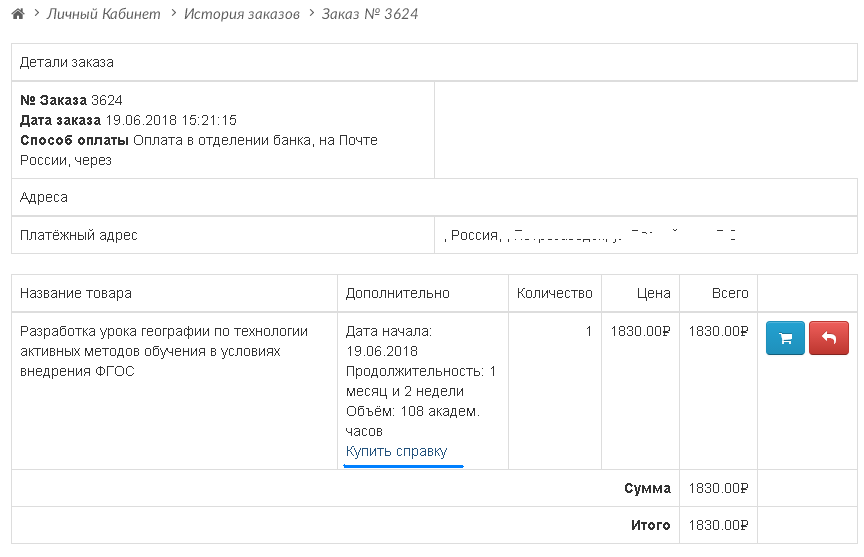Click the Детали заказа section header
The width and height of the screenshot is (864, 557).
[x=67, y=62]
